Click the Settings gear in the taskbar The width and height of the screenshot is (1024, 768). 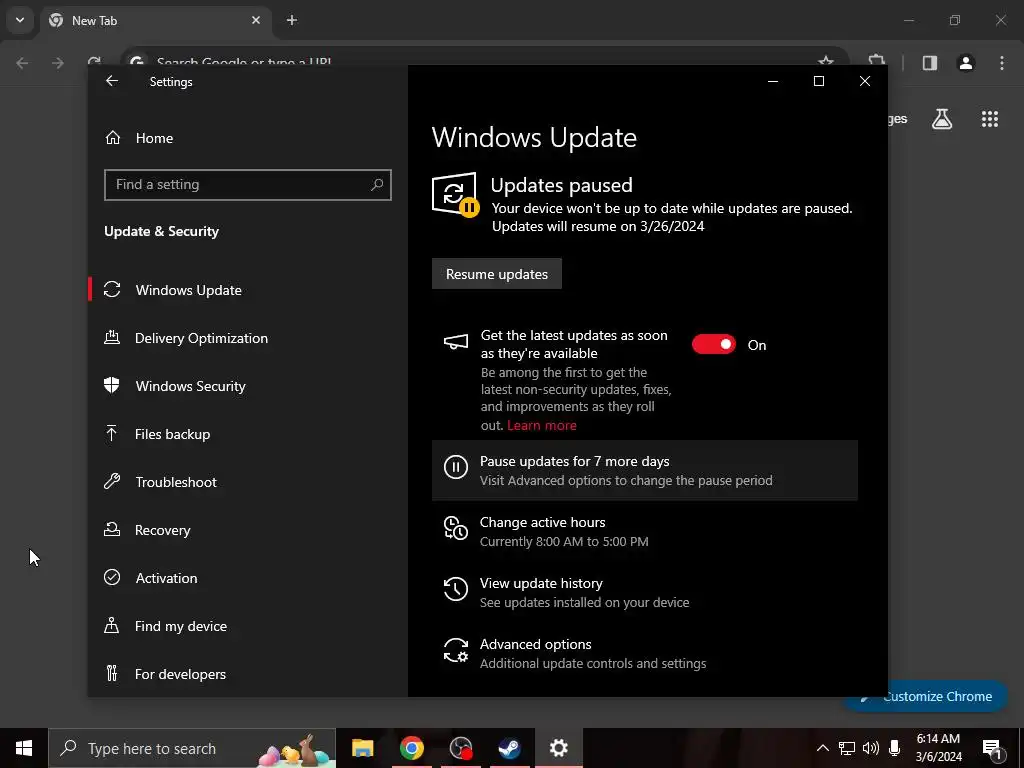coord(558,748)
